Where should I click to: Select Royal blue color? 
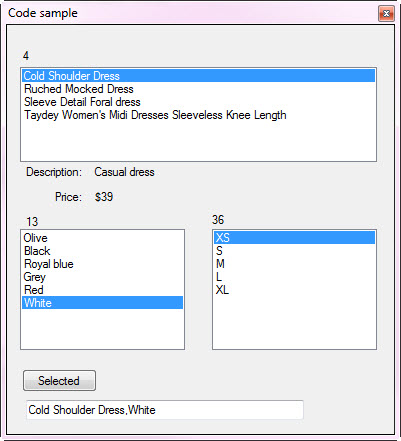[103, 264]
